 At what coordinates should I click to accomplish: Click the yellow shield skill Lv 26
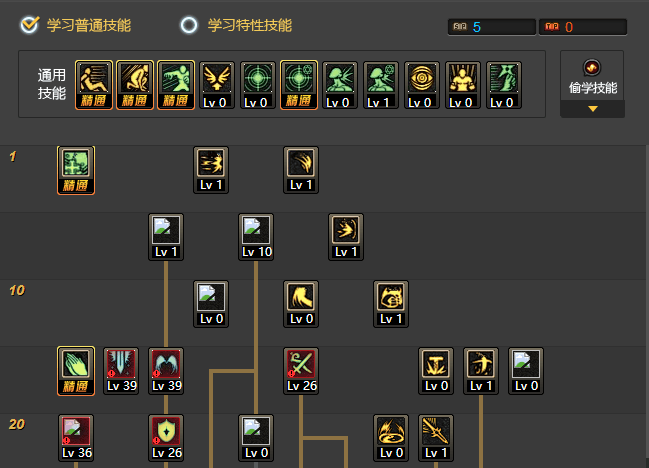(x=166, y=438)
